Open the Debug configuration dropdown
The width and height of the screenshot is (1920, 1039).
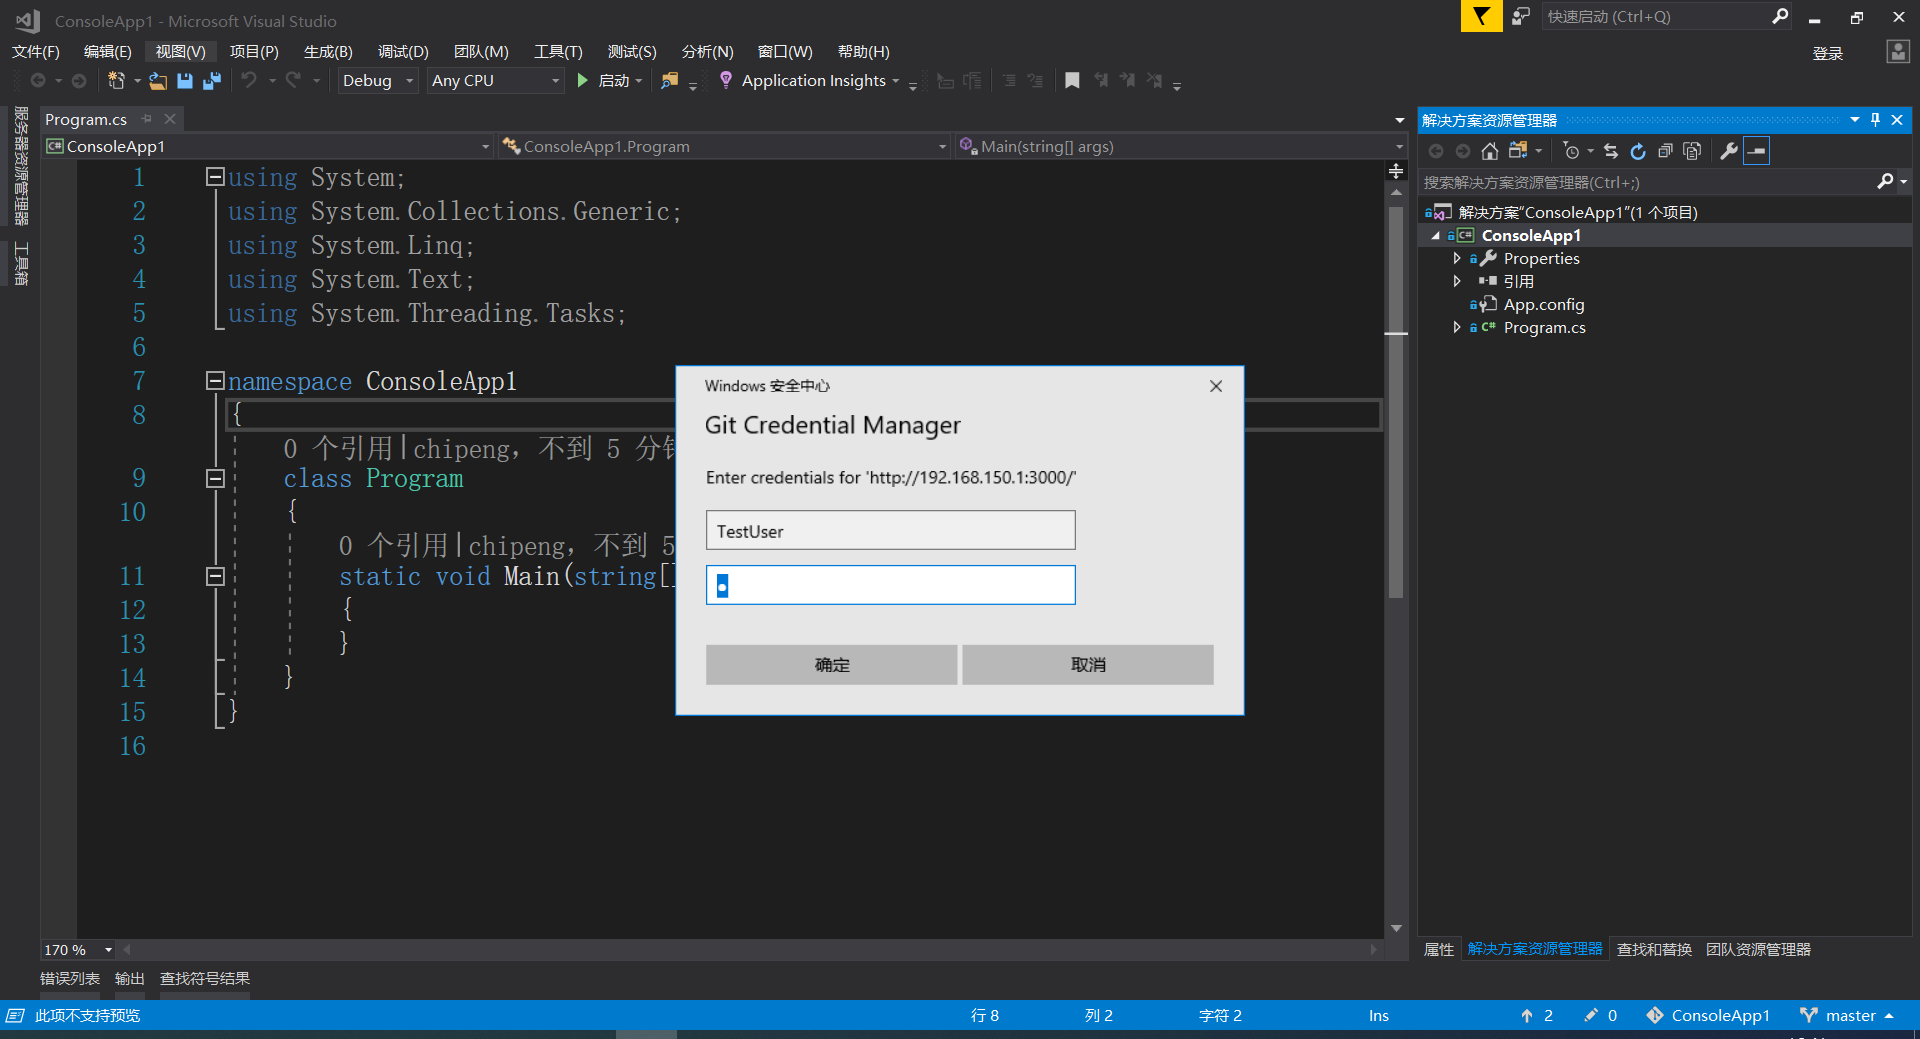point(410,81)
